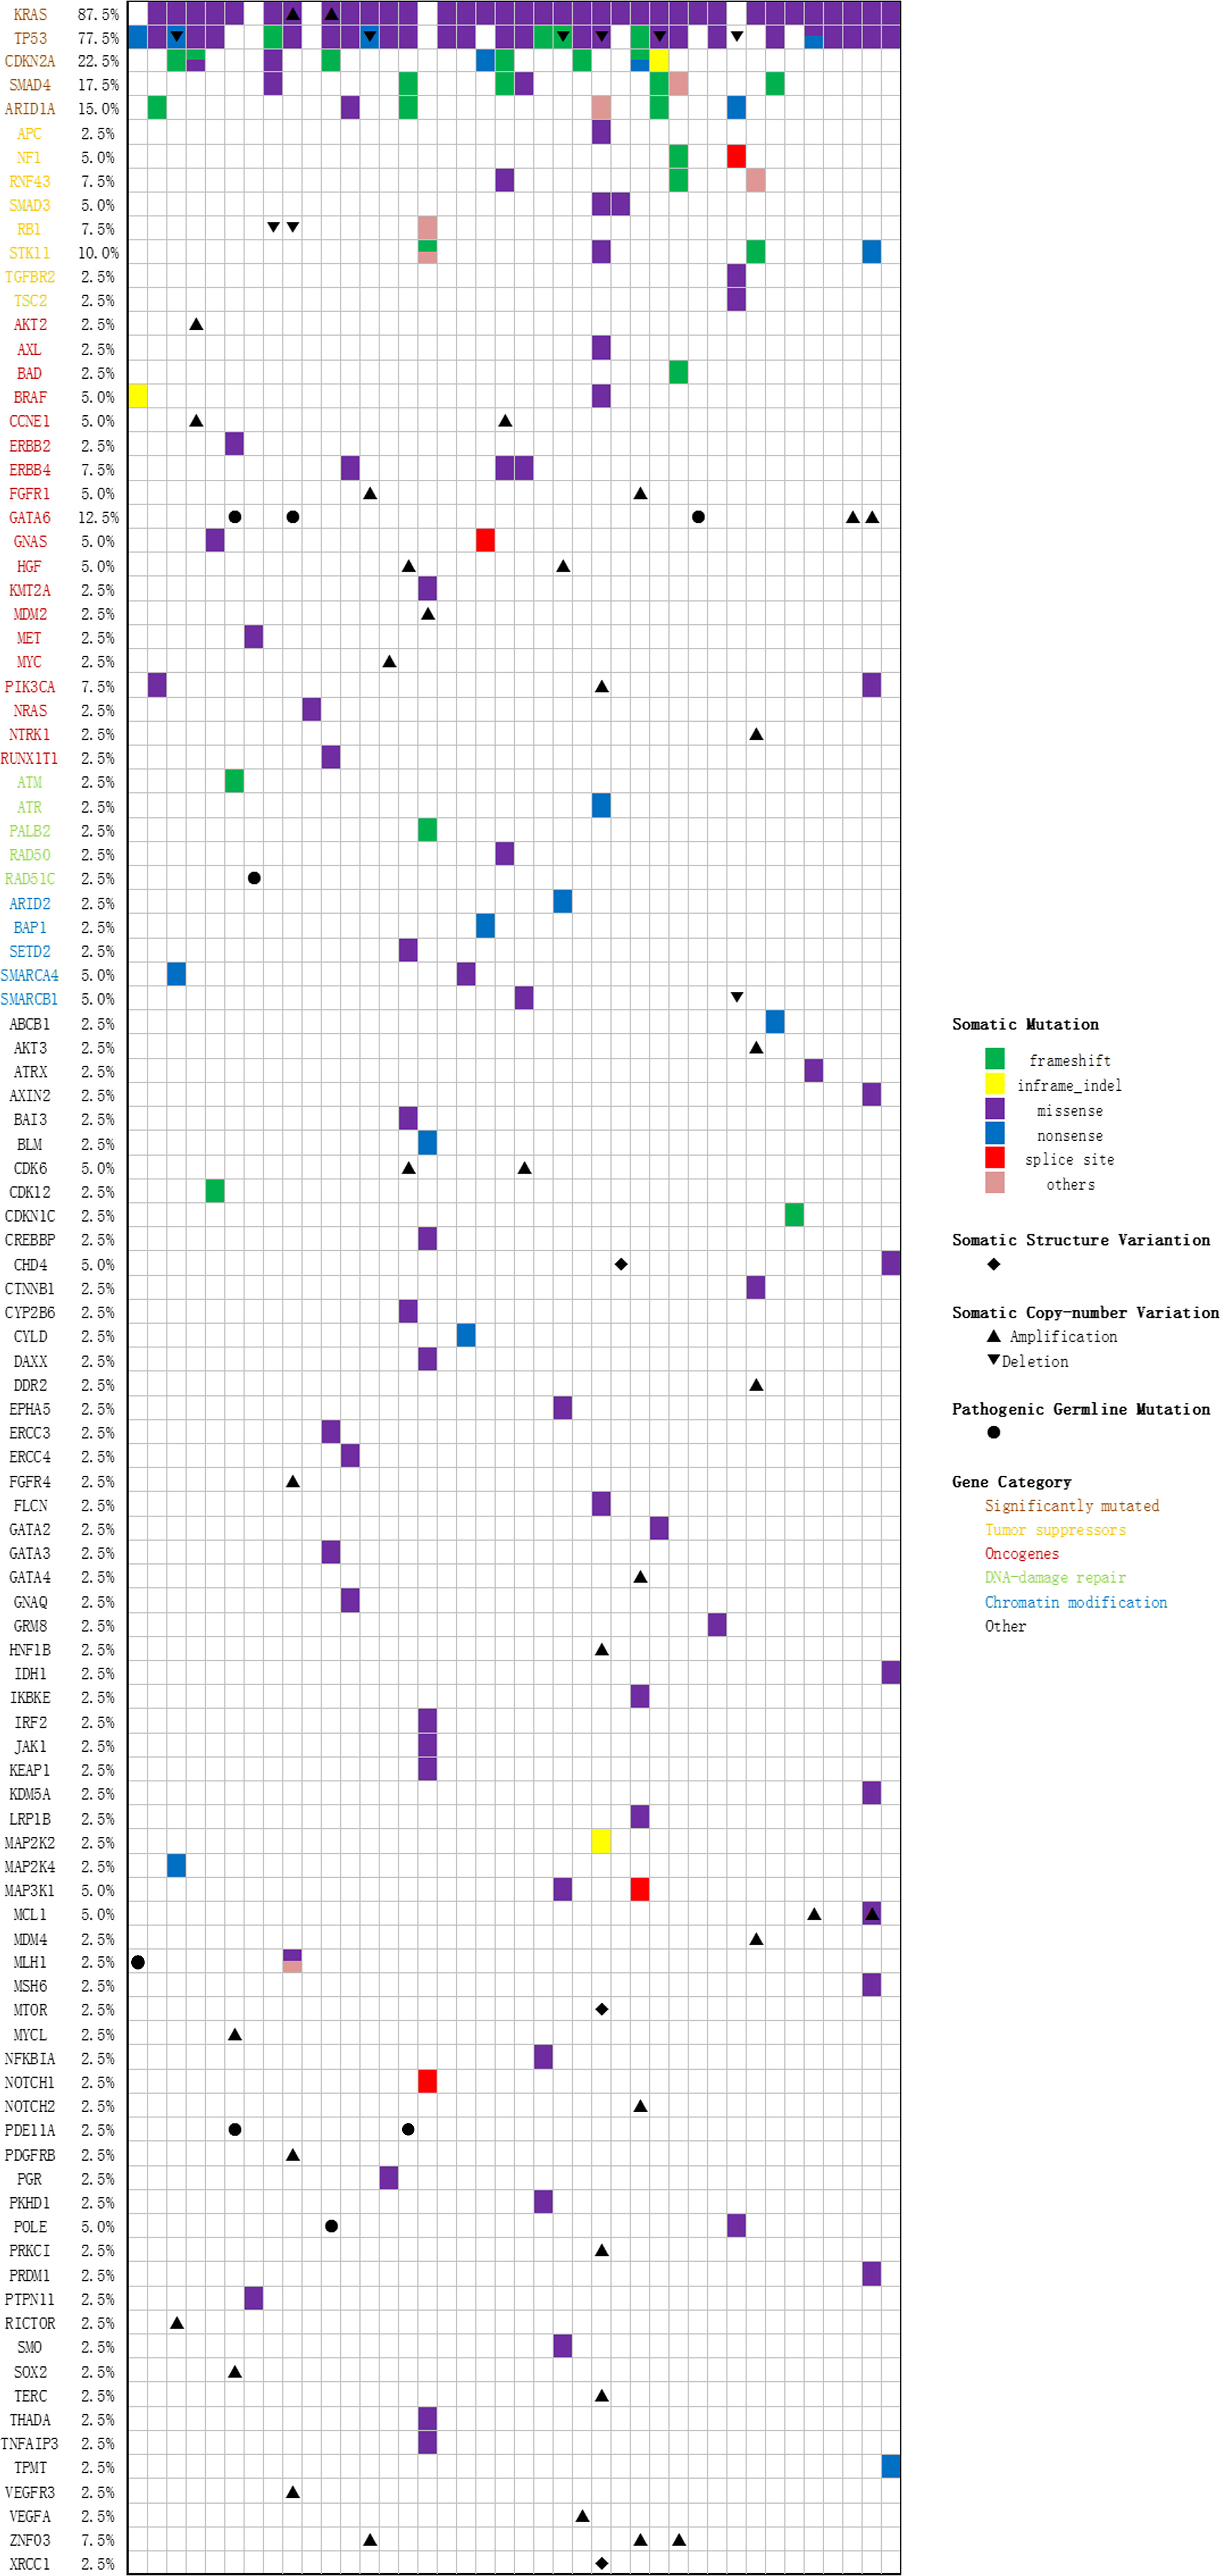Click the STK11 gene label
This screenshot has width=1220, height=2576.
click(30, 253)
